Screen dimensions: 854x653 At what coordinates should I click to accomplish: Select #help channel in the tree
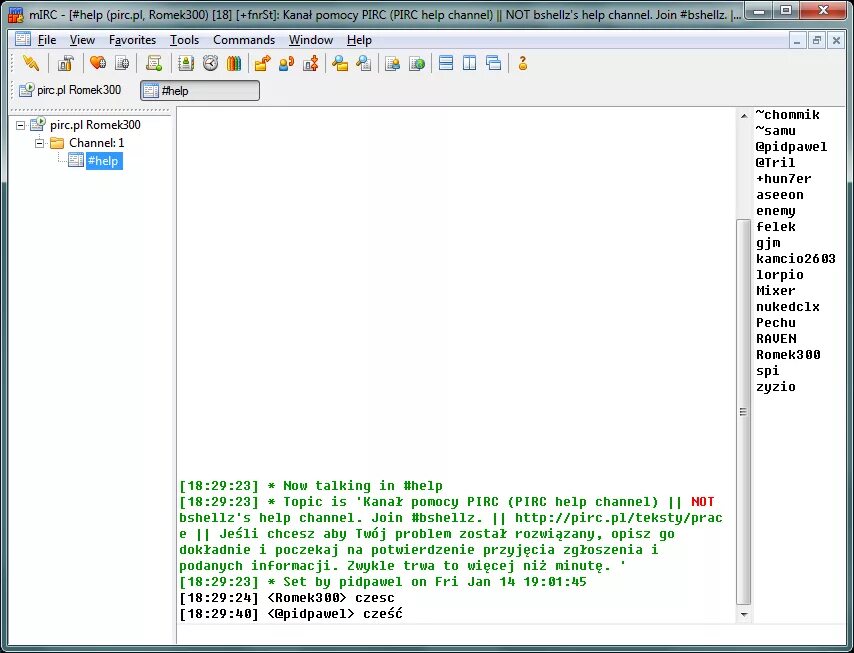point(103,161)
